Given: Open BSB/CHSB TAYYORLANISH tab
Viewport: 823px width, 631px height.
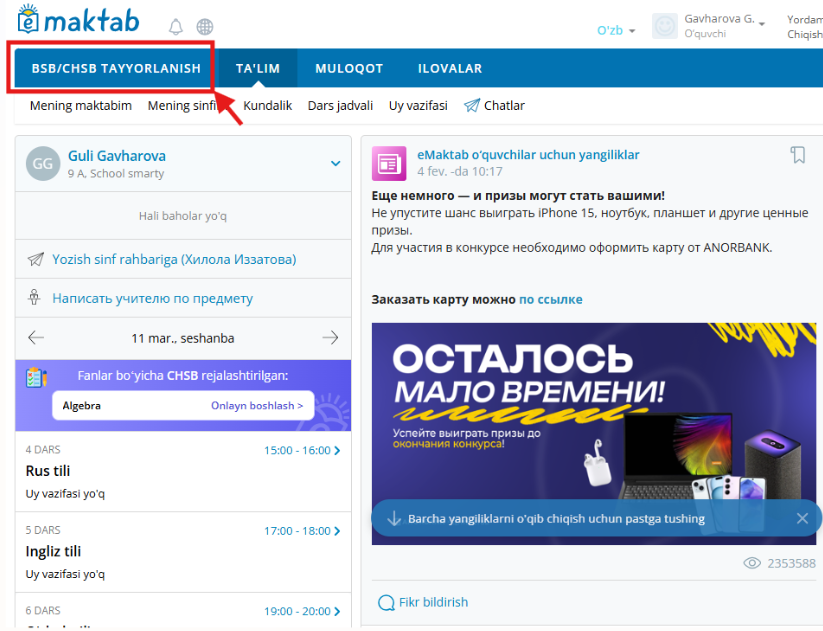Looking at the screenshot, I should [x=116, y=69].
